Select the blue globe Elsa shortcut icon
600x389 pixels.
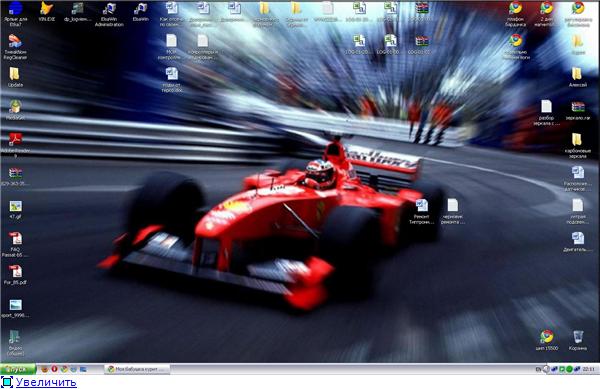(x=15, y=14)
